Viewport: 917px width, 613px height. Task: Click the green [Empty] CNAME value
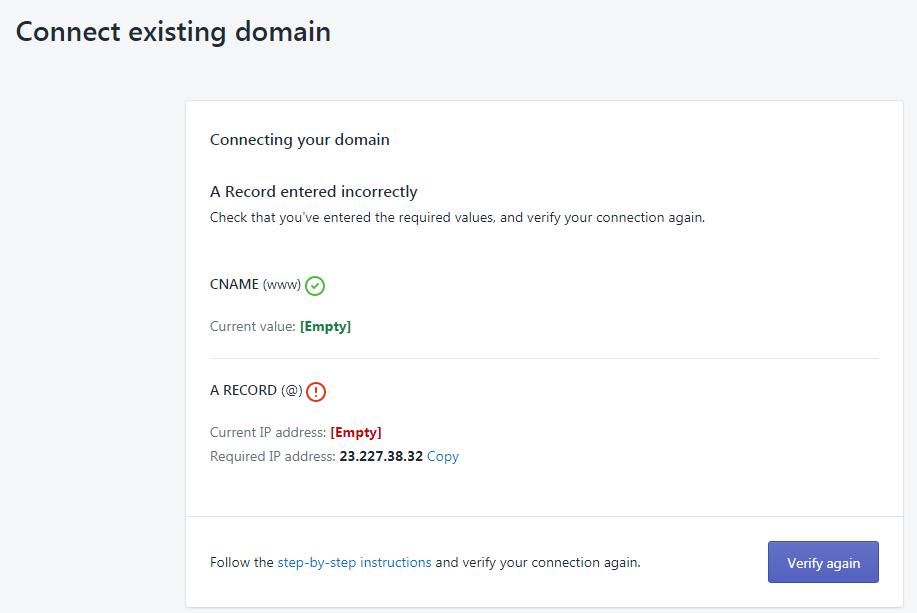tap(325, 326)
